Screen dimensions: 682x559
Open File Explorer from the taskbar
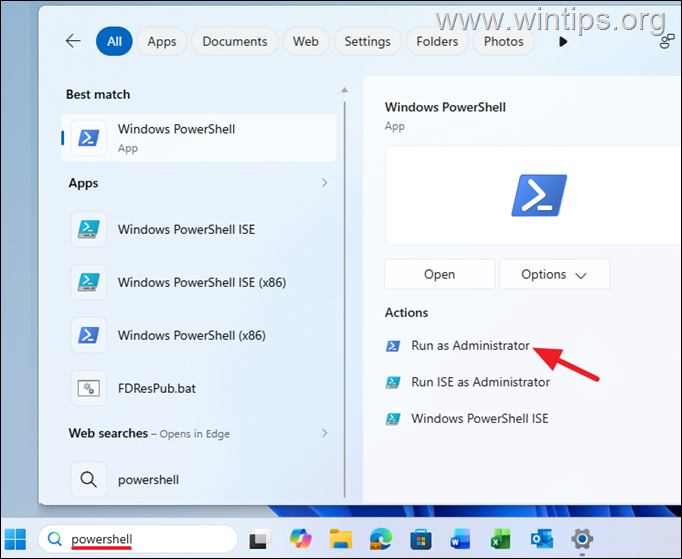tap(341, 539)
